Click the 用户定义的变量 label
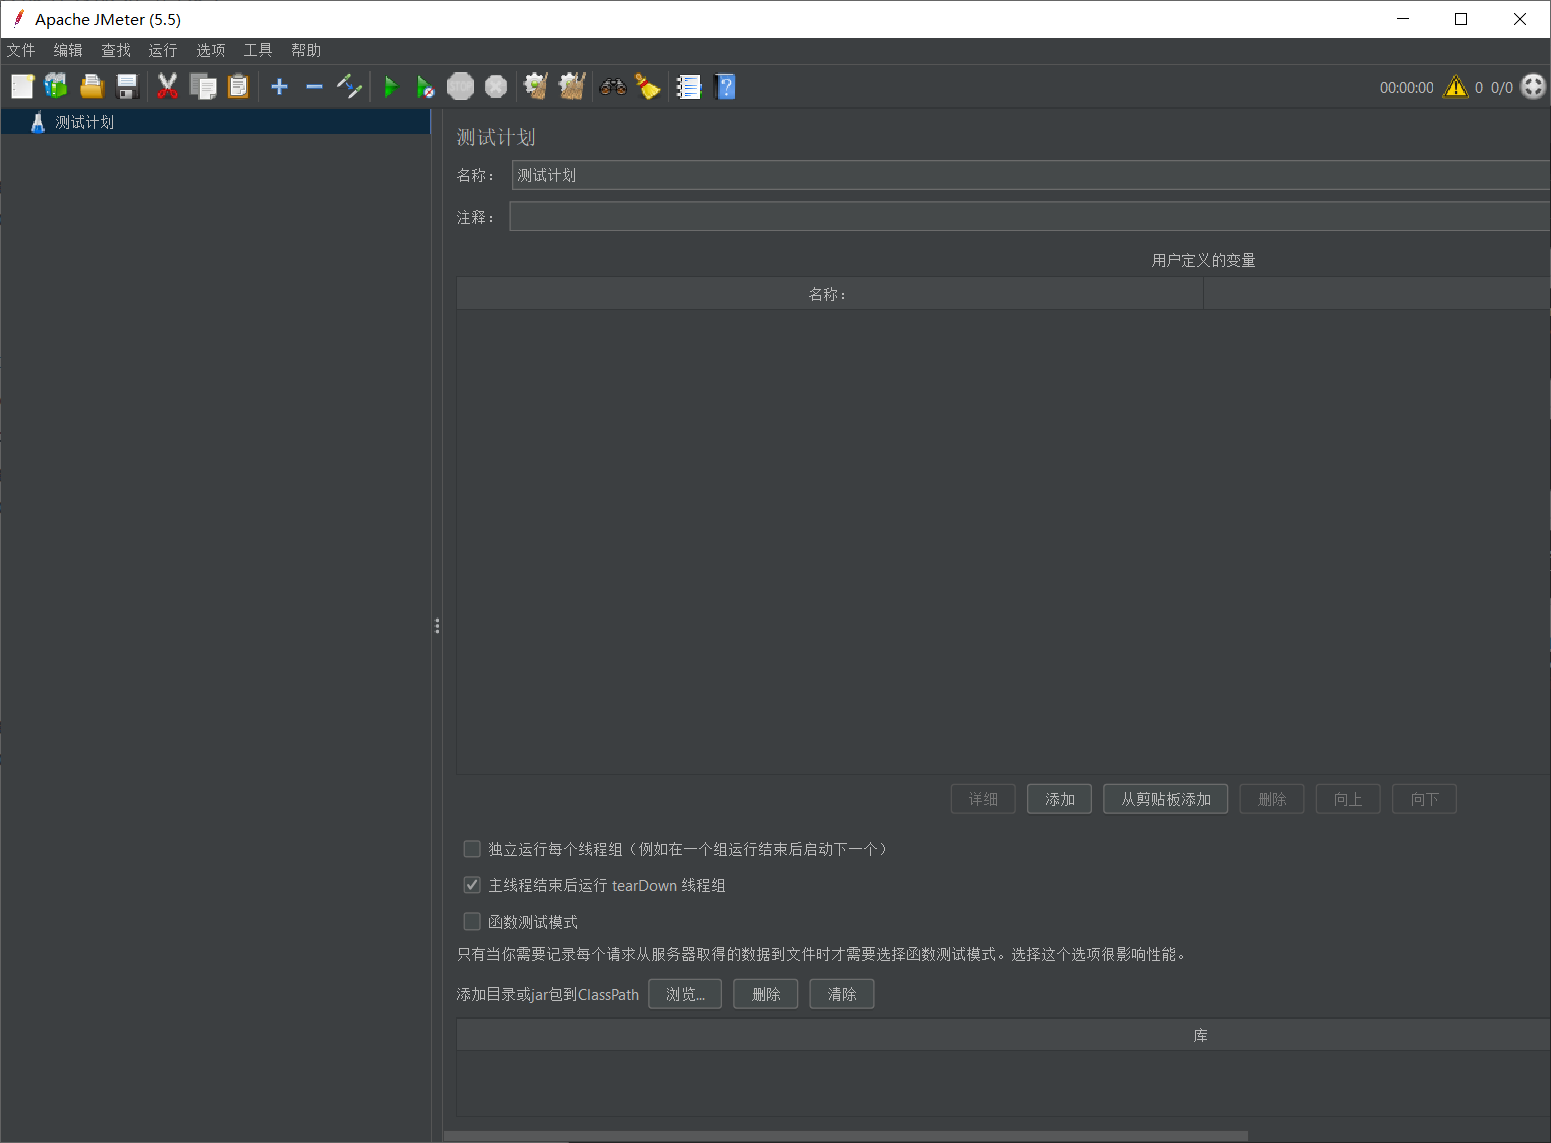 click(1203, 260)
